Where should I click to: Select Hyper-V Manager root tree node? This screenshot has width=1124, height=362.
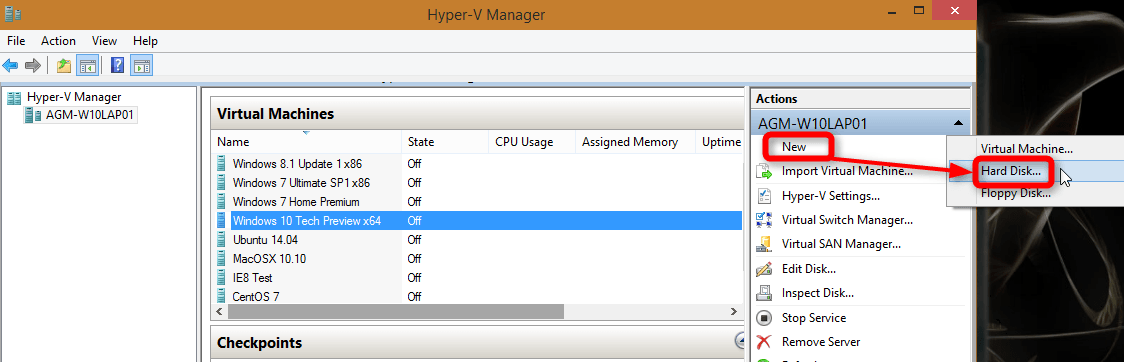pyautogui.click(x=74, y=97)
